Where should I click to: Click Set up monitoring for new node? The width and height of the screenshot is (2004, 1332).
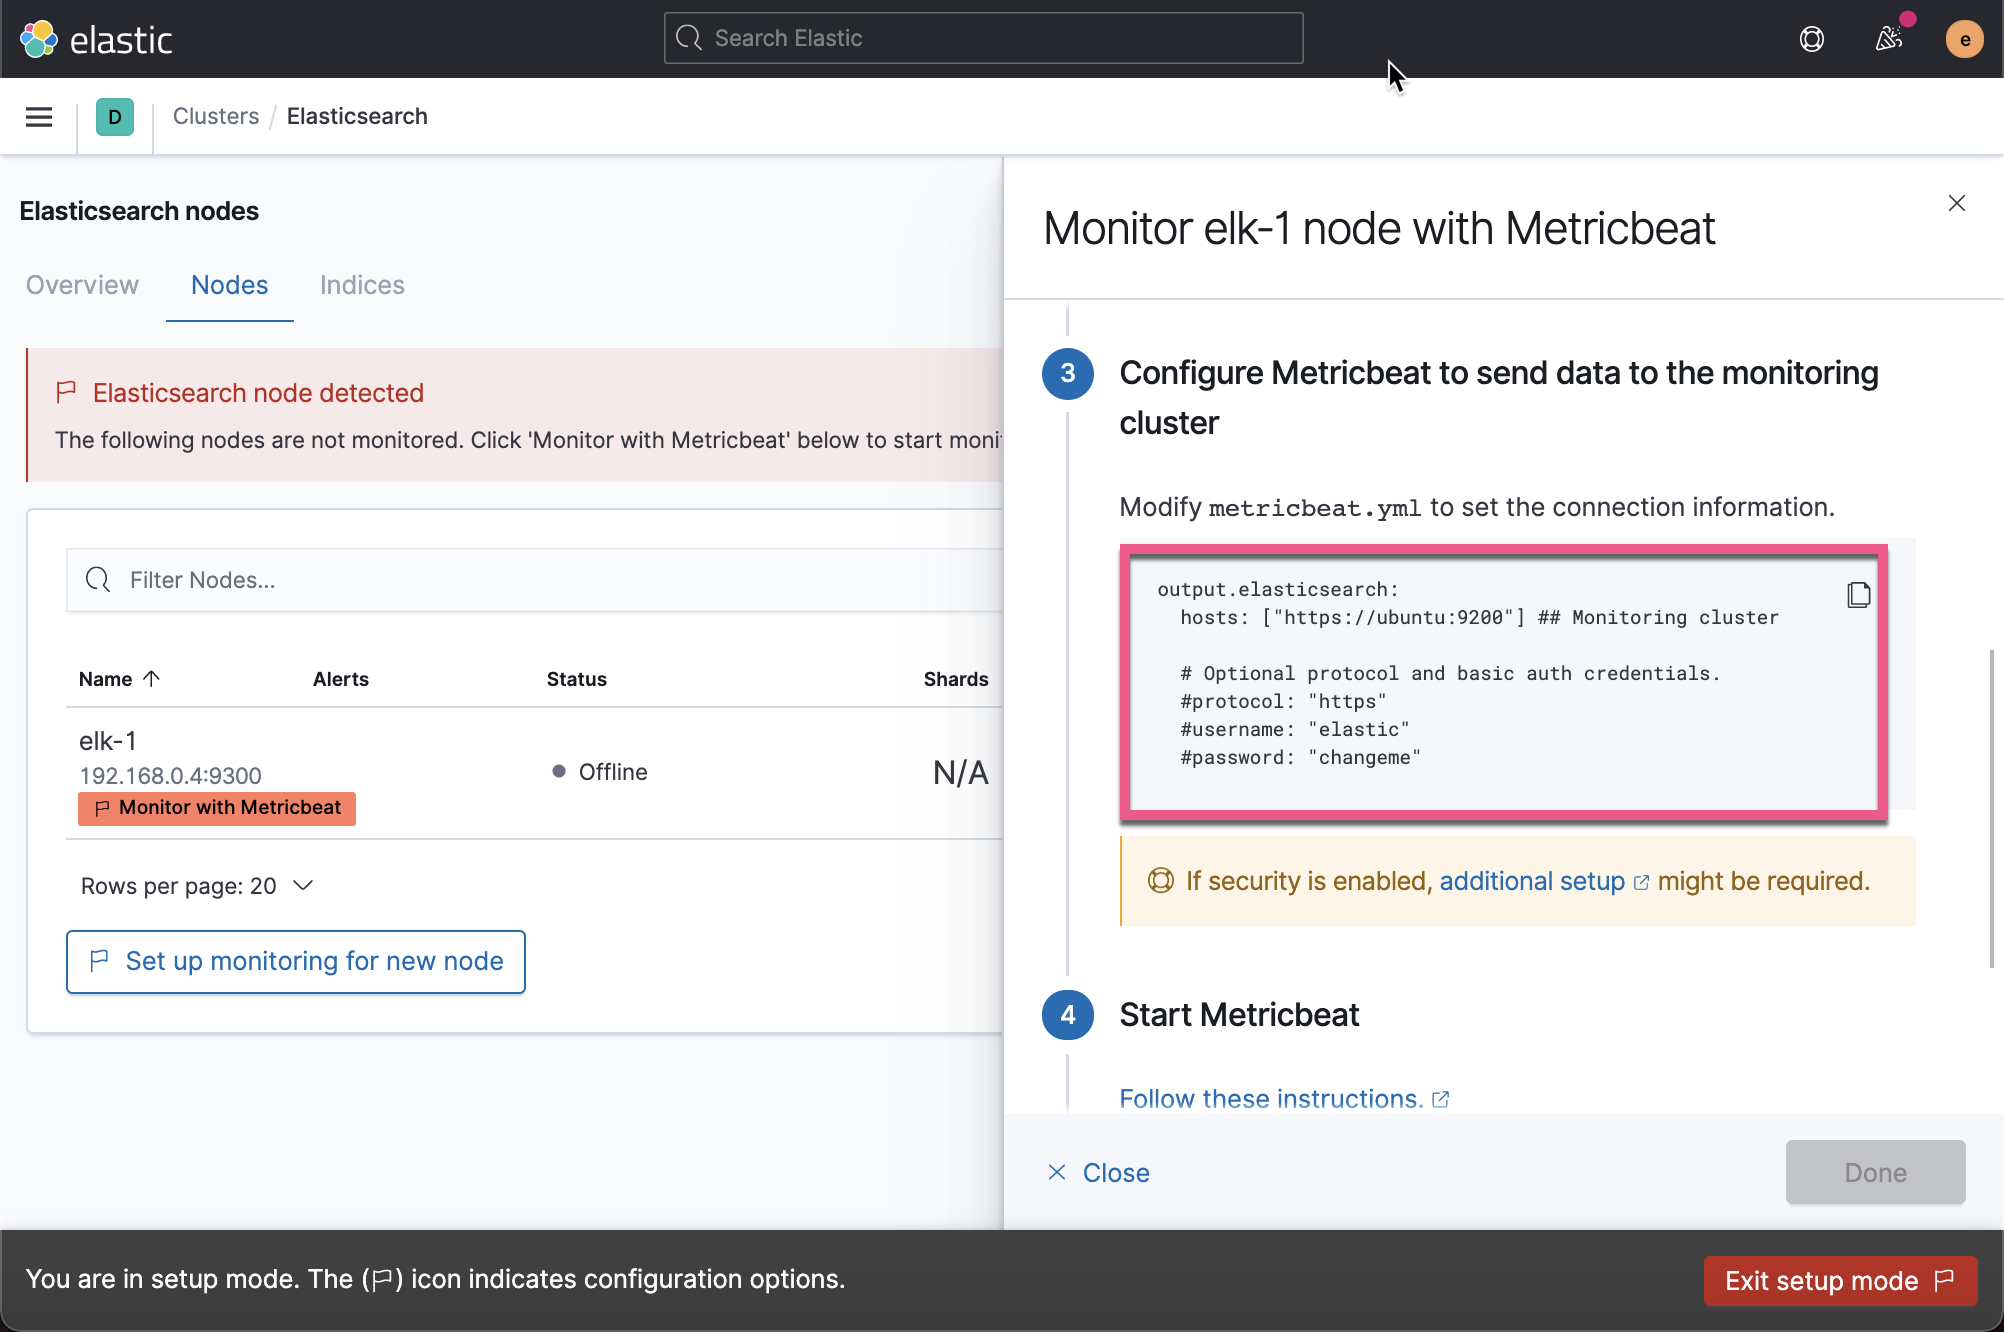point(296,961)
